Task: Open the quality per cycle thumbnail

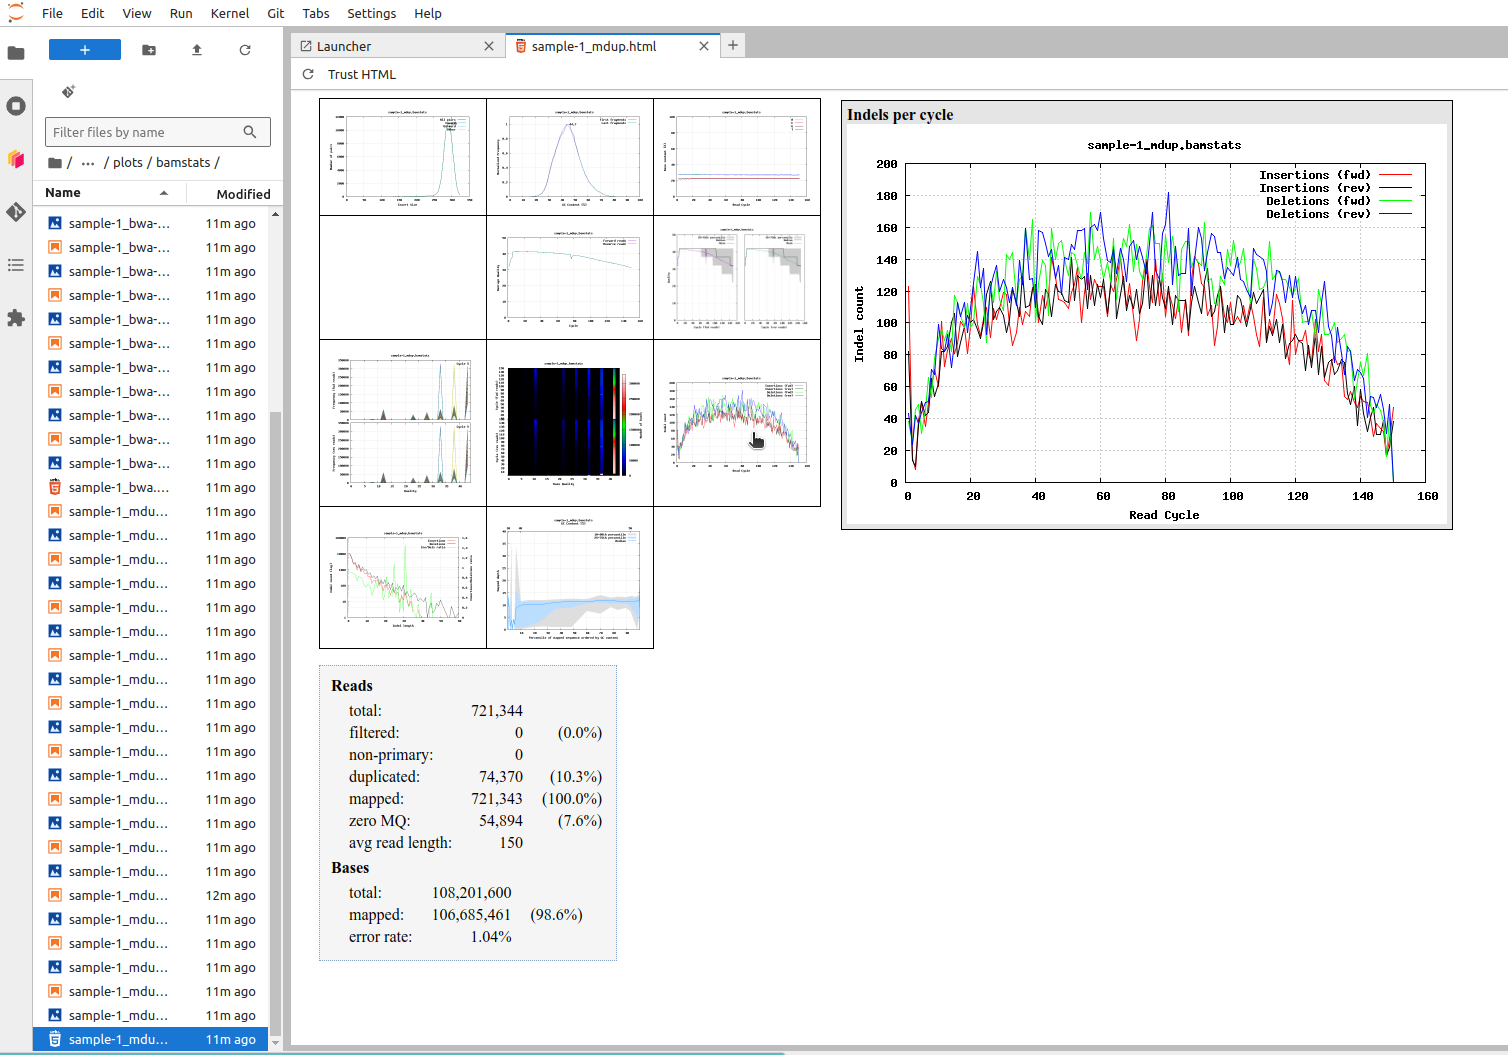Action: (570, 278)
